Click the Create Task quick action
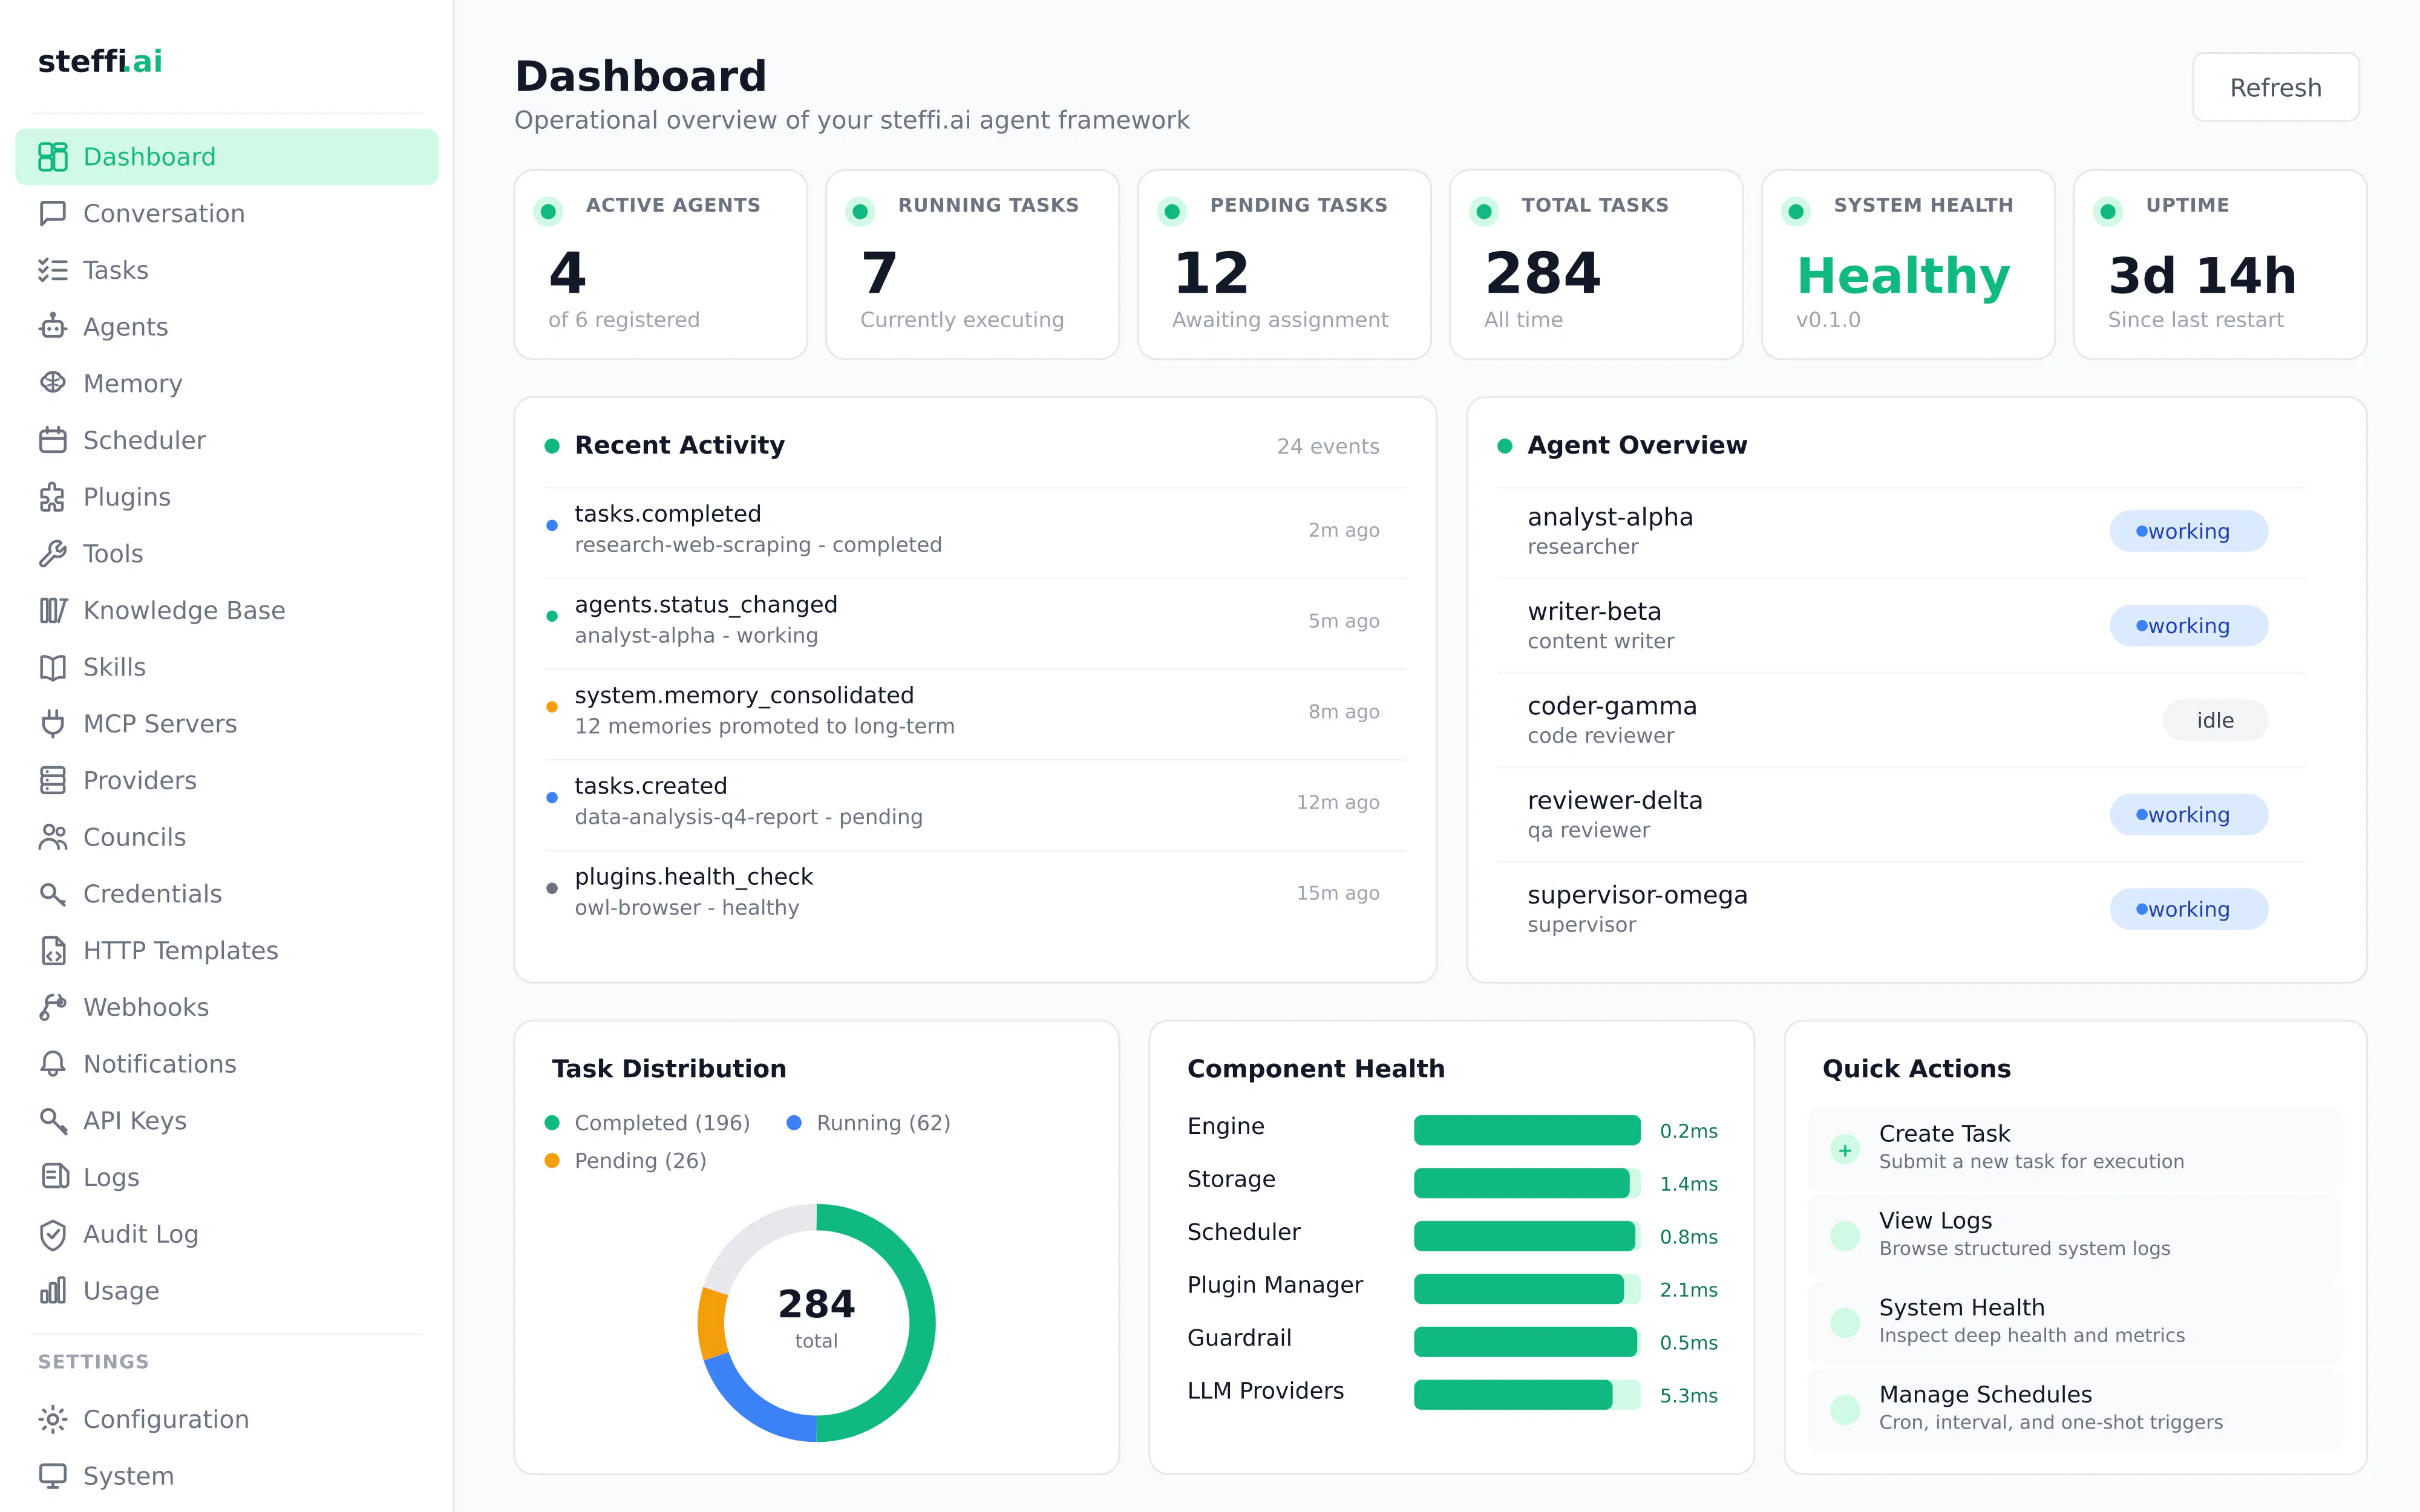The height and width of the screenshot is (1512, 2420). click(2075, 1147)
